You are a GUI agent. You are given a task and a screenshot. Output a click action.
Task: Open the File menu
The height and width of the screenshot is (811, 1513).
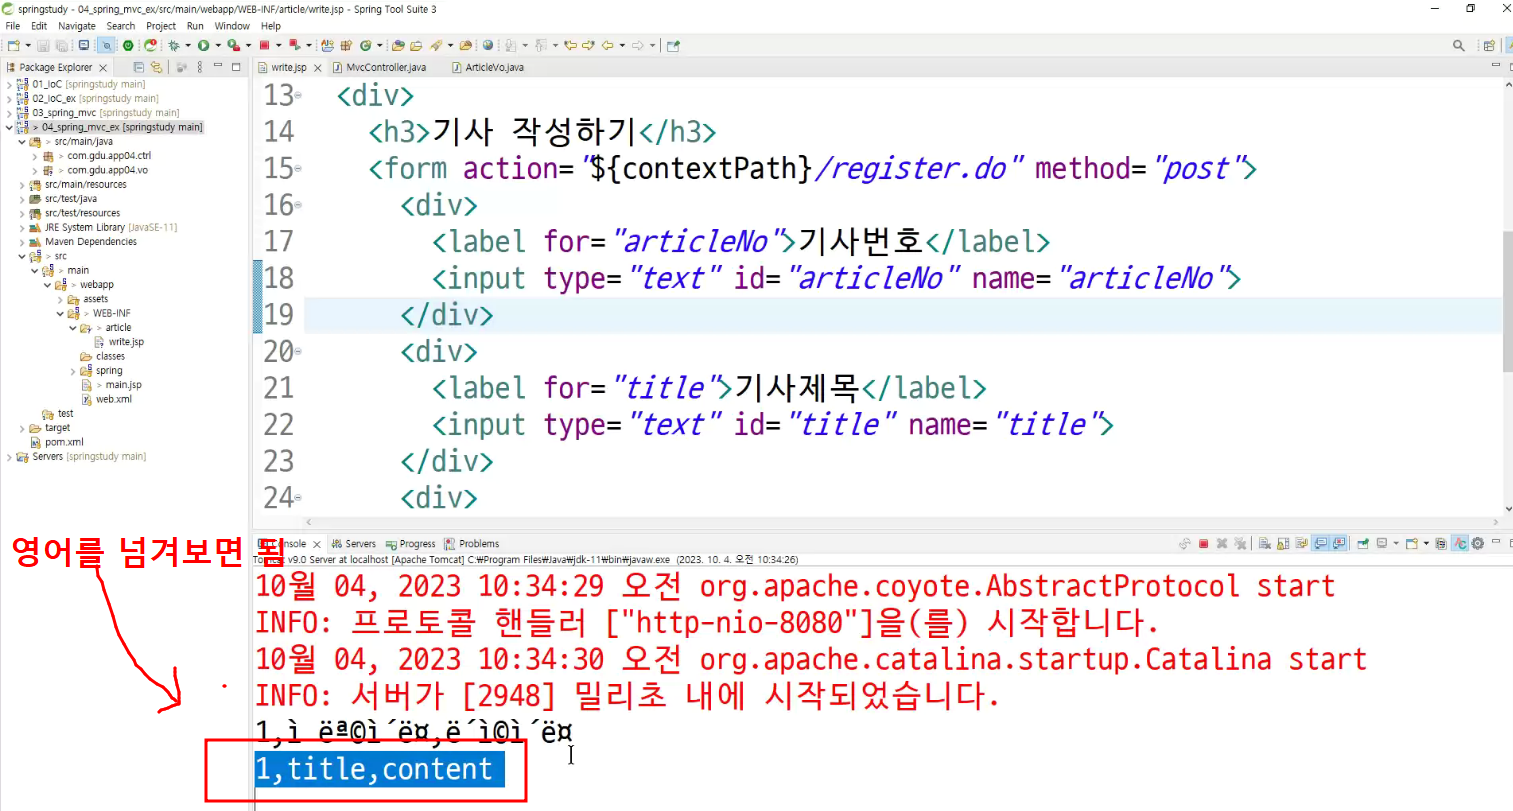click(x=13, y=26)
